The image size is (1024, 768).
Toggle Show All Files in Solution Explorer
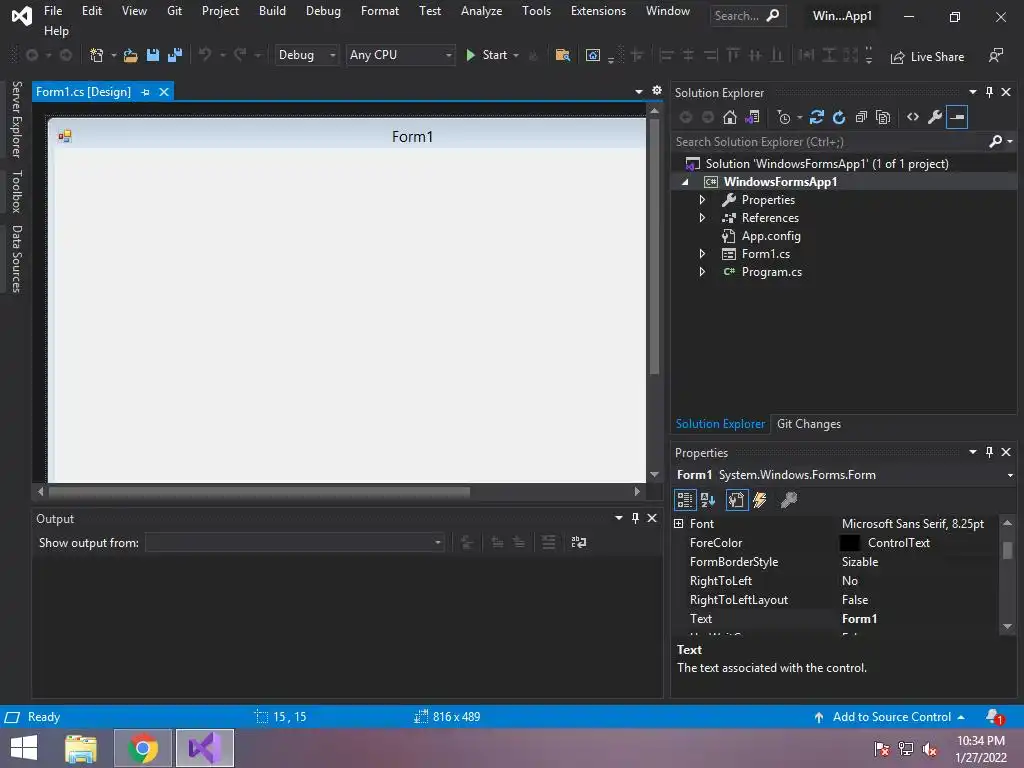tap(883, 118)
